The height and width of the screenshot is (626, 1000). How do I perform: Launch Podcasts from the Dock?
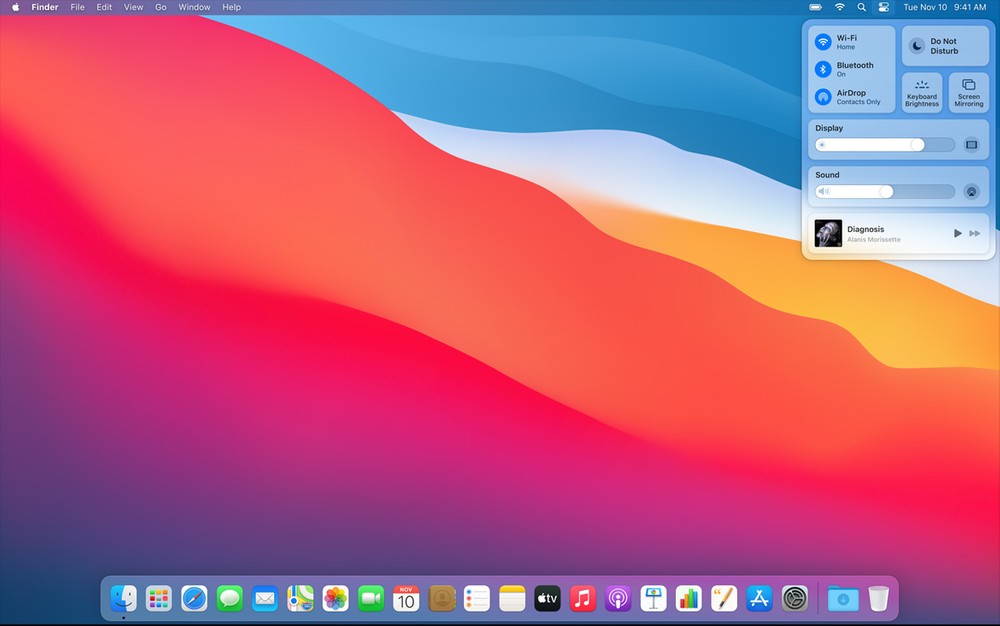[x=618, y=599]
